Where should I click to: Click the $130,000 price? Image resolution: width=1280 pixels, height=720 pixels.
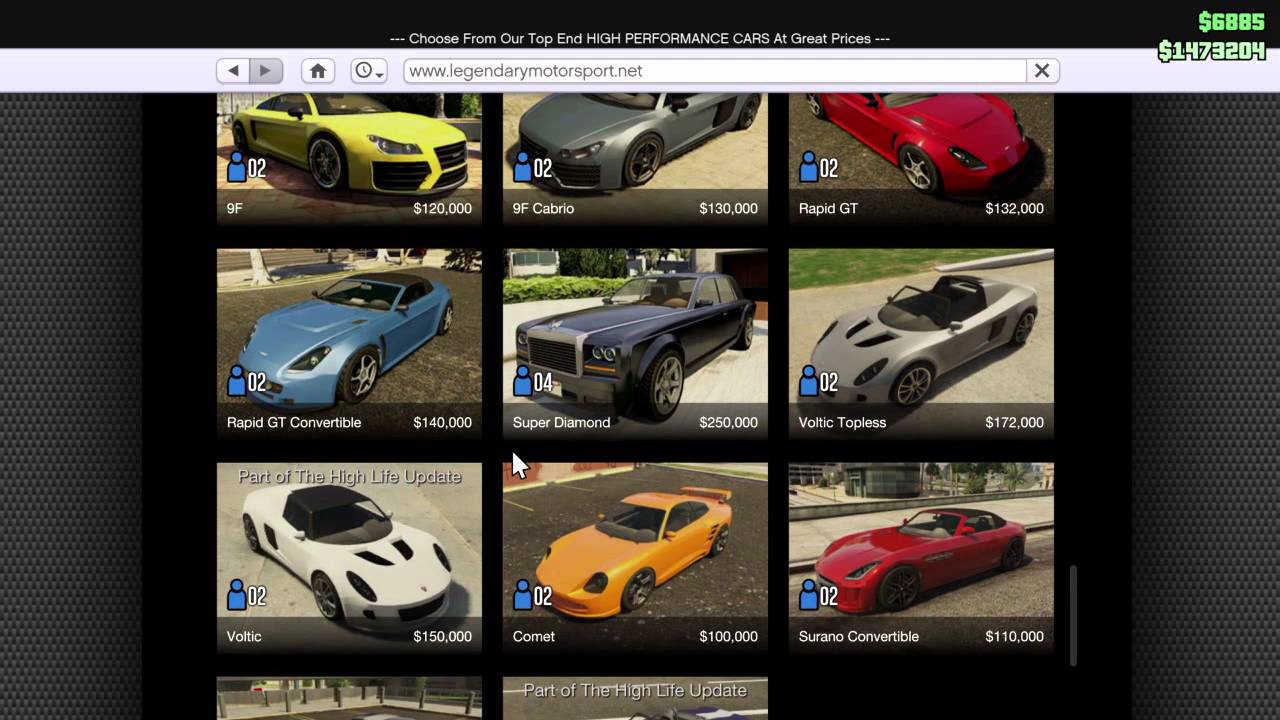point(728,208)
